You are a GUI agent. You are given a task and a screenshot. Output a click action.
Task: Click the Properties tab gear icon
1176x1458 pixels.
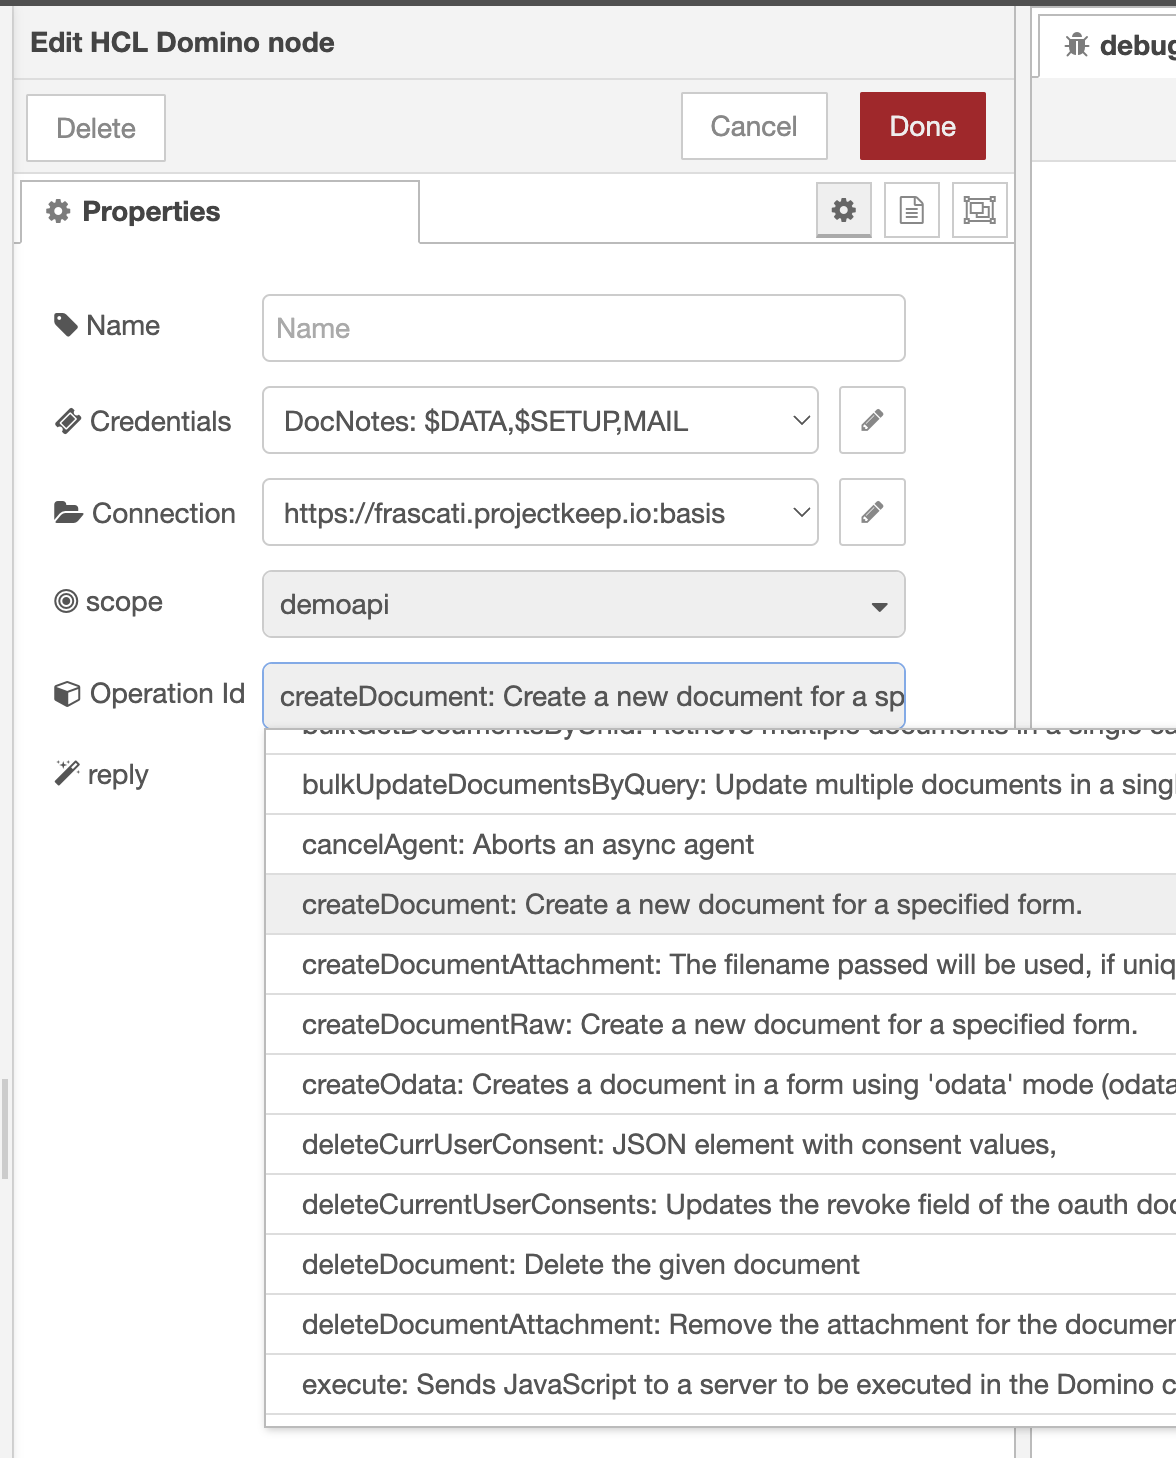pos(59,211)
